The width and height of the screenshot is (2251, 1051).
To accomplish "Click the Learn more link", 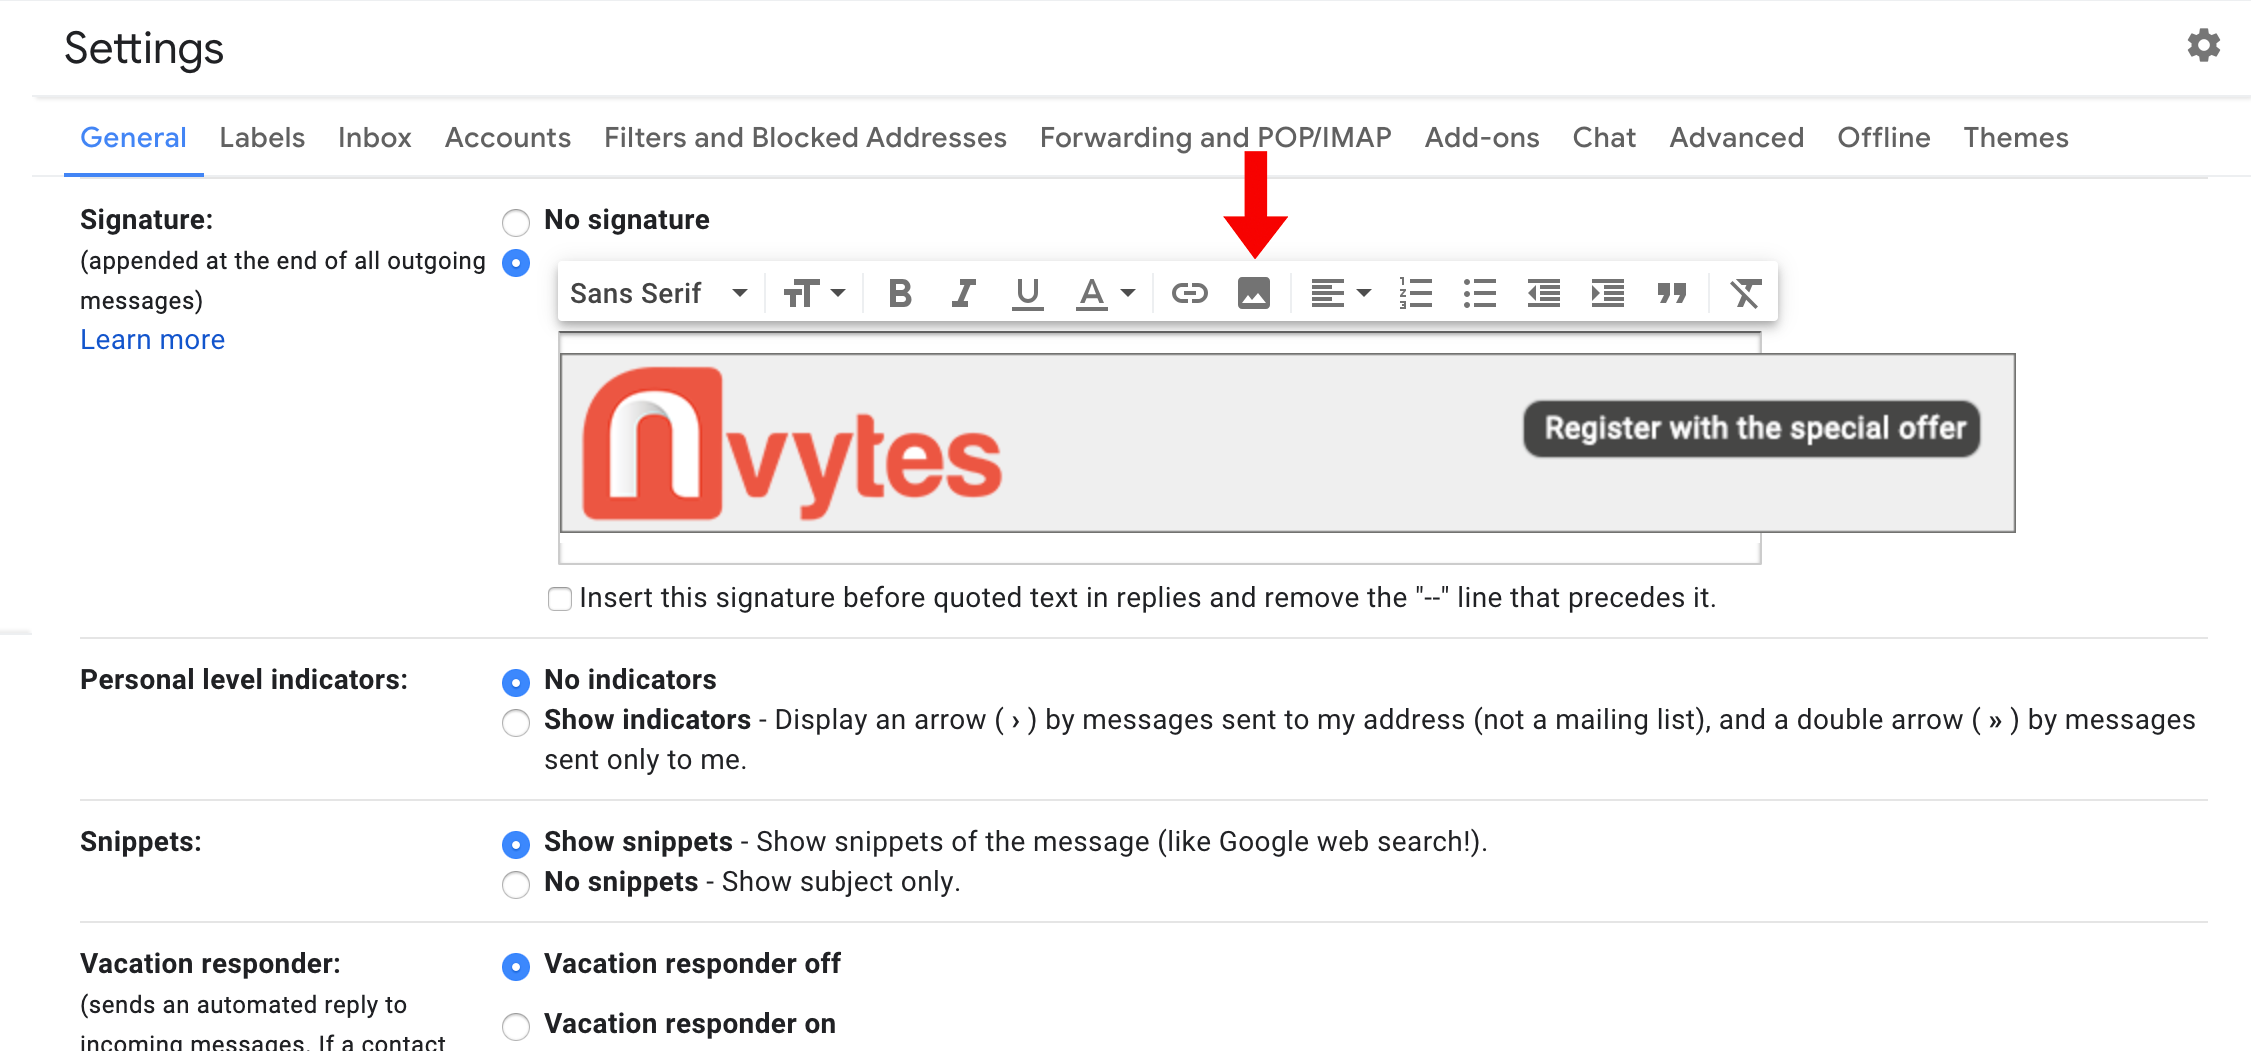I will (x=152, y=340).
